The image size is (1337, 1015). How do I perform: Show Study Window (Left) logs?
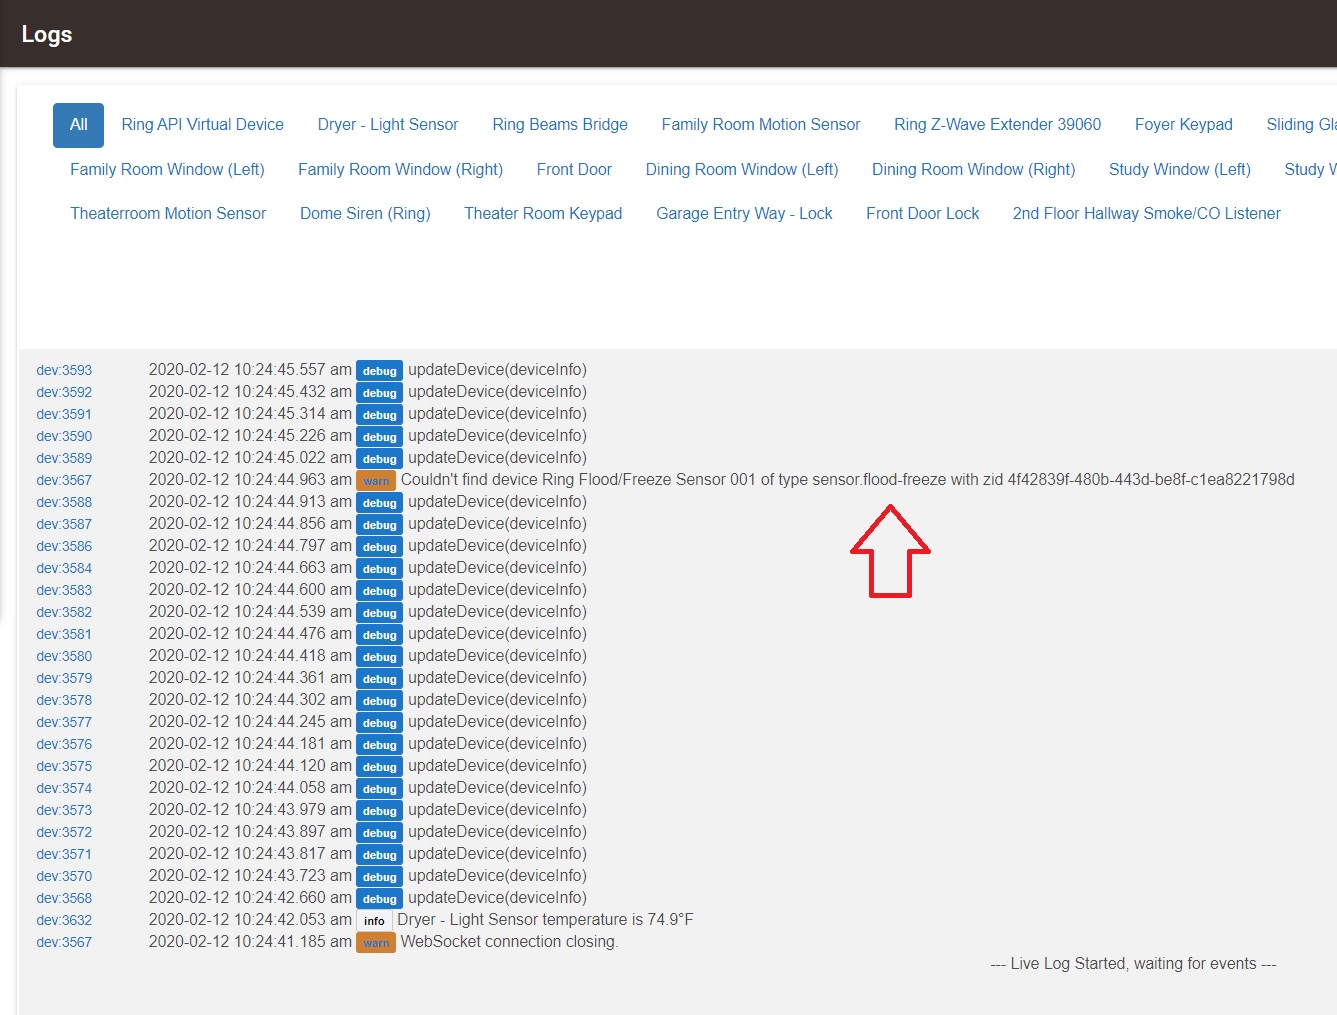tap(1179, 170)
